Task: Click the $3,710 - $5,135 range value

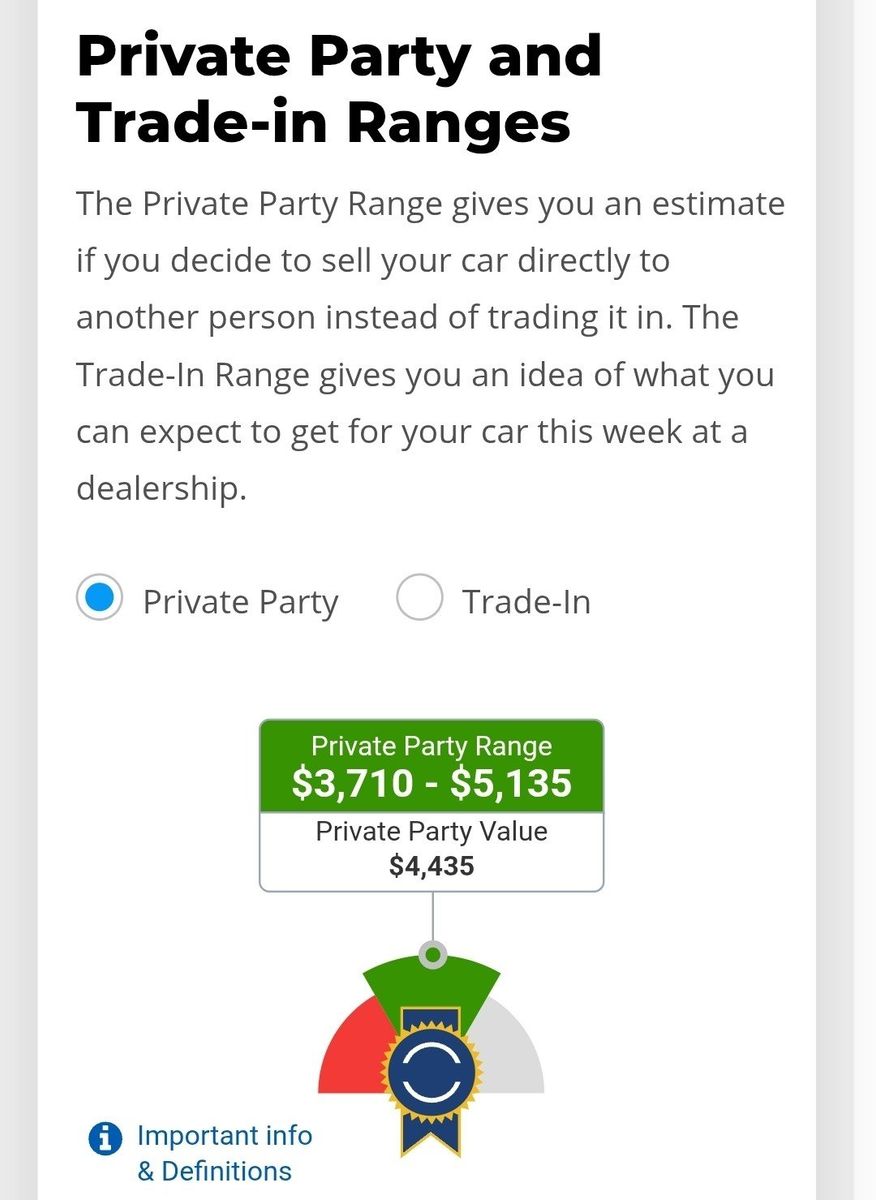Action: 432,783
